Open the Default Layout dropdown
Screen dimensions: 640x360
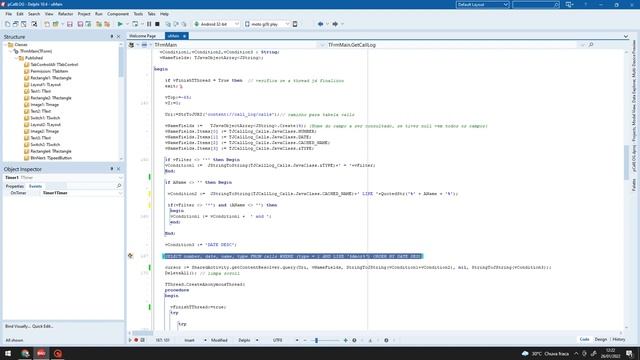(x=506, y=4)
